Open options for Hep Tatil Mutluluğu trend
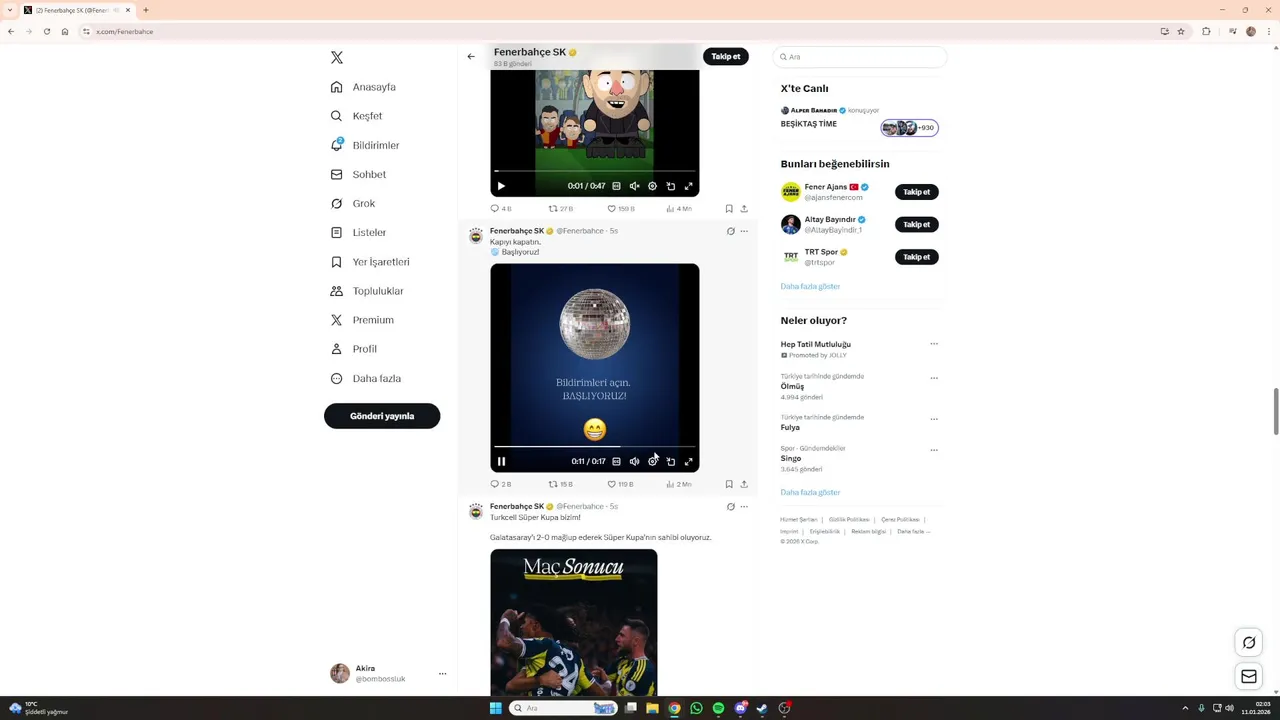The height and width of the screenshot is (720, 1280). click(x=934, y=344)
